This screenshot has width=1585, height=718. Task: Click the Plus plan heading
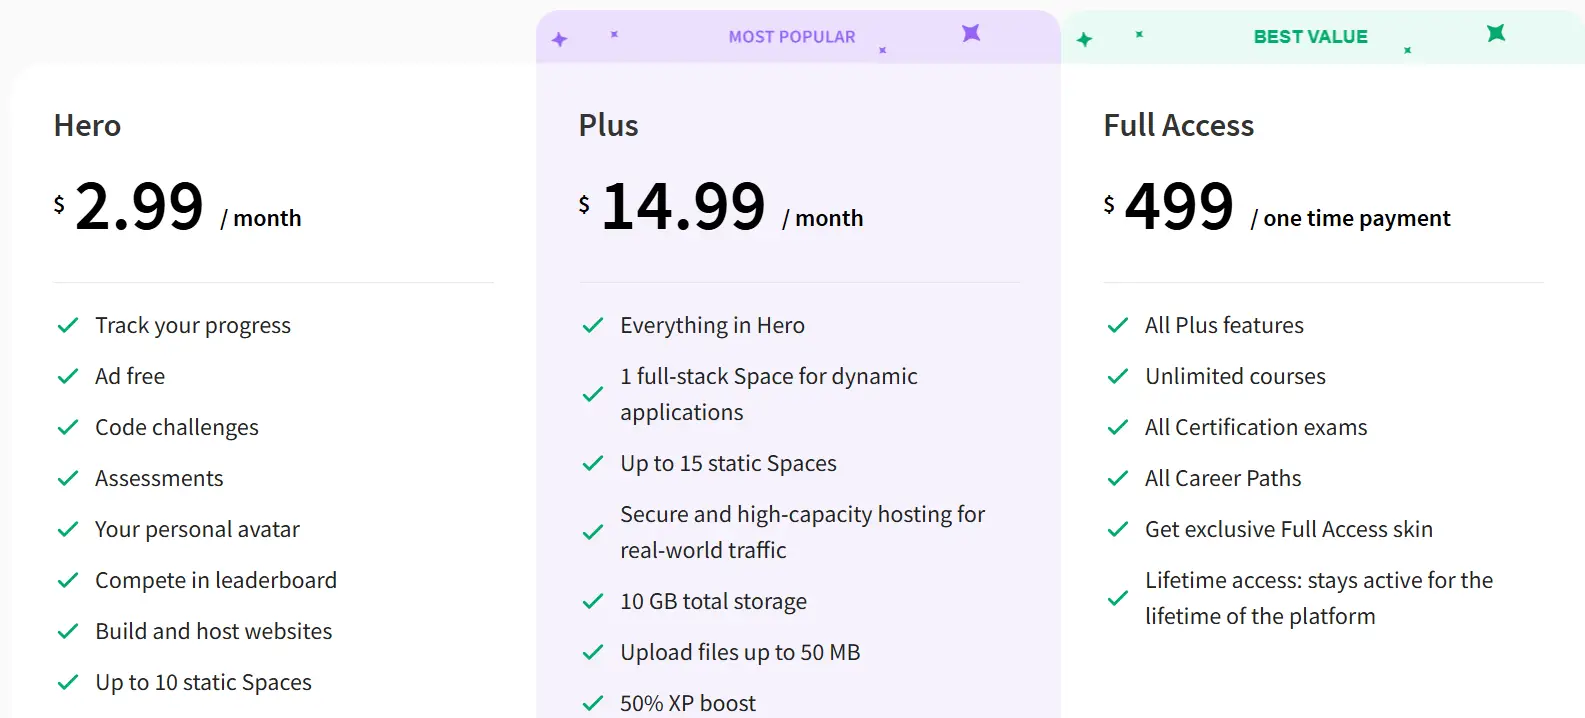pos(608,126)
